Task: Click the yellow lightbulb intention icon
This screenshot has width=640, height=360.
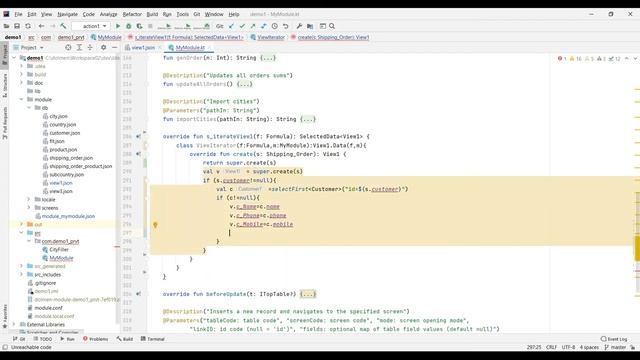Action: click(x=155, y=224)
